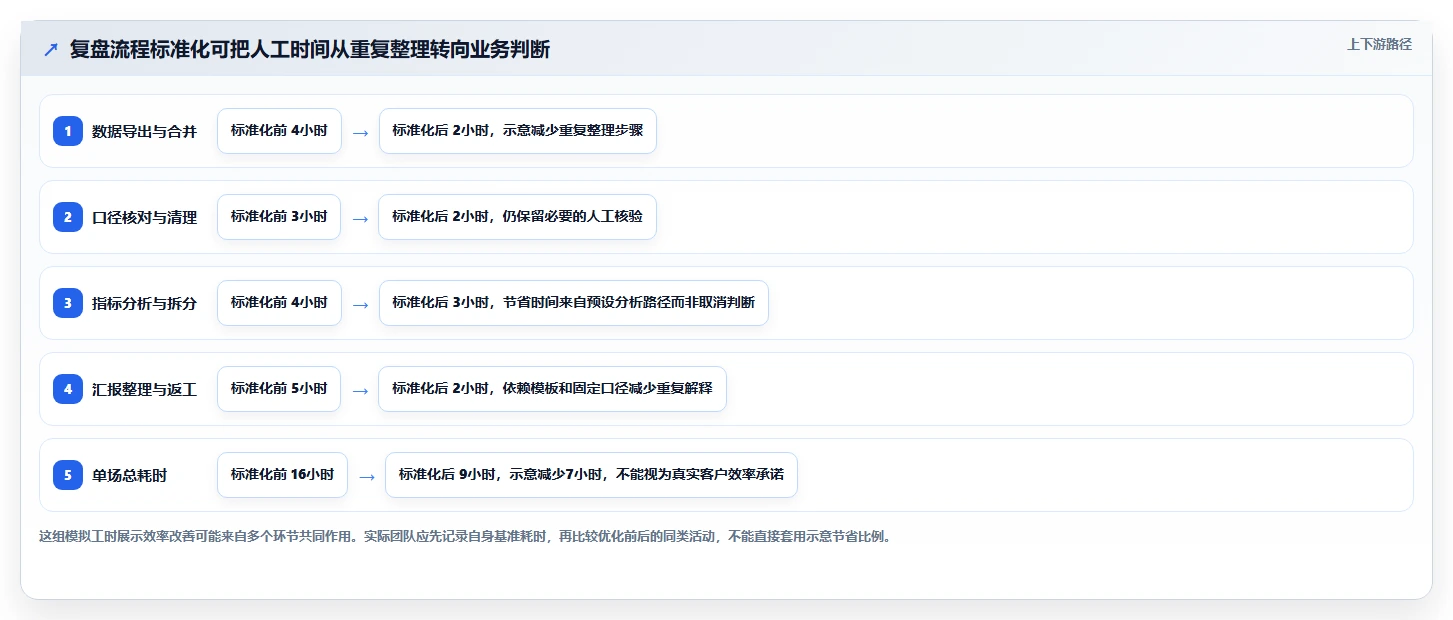Click the 标准化前 16小时 chip
Viewport: 1453px width, 620px height.
coord(282,475)
